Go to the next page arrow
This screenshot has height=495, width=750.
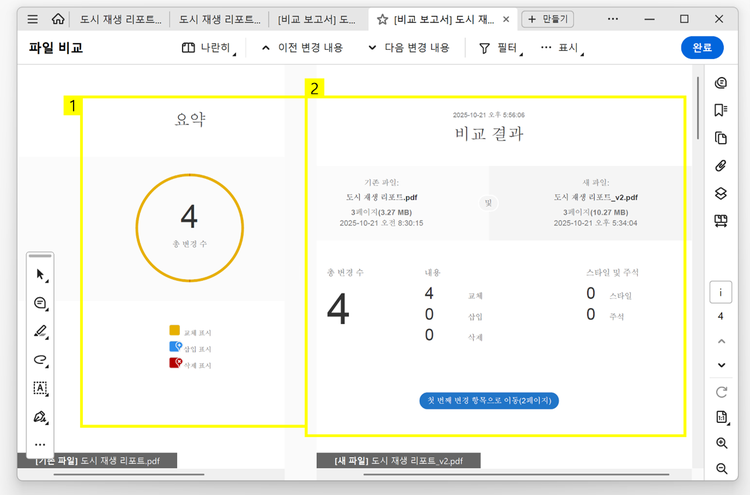tap(721, 365)
